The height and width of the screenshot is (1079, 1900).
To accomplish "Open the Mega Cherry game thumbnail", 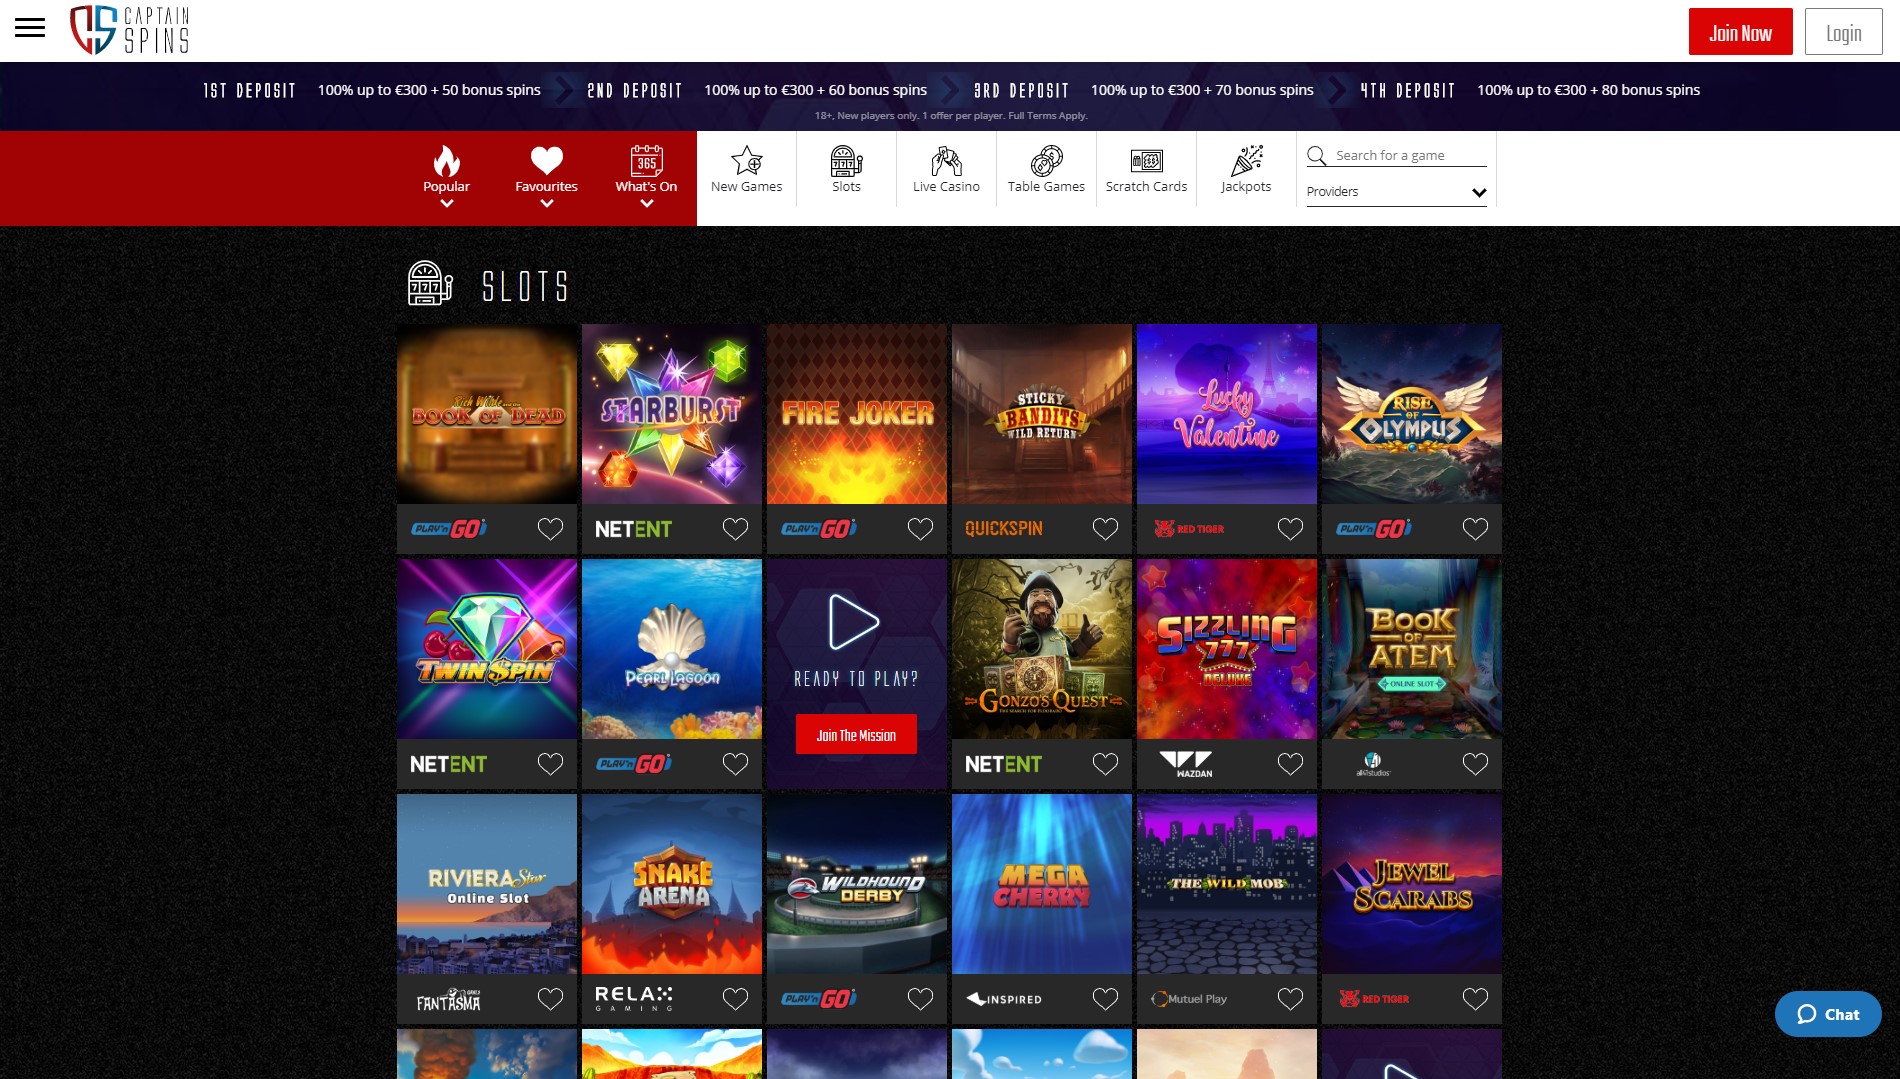I will coord(1042,884).
